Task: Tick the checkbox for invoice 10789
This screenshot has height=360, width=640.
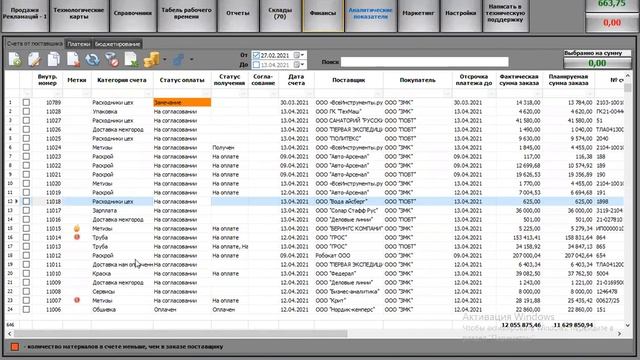Action: (26, 102)
